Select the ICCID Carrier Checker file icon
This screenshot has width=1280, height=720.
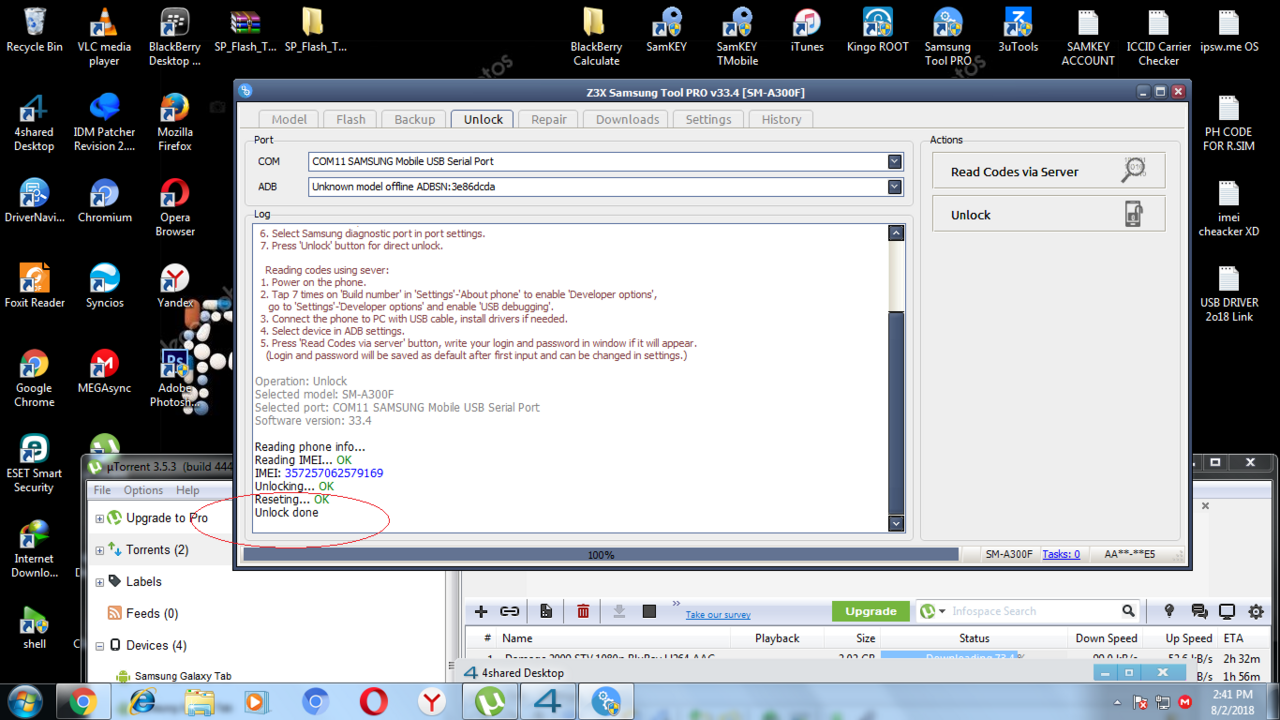1158,37
